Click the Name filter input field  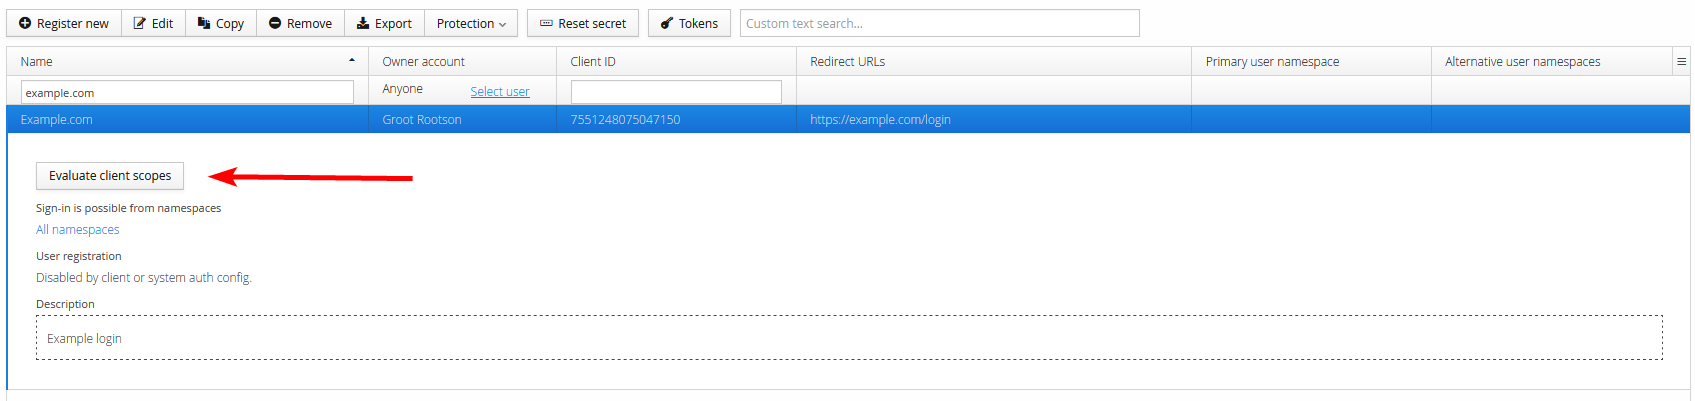tap(187, 92)
